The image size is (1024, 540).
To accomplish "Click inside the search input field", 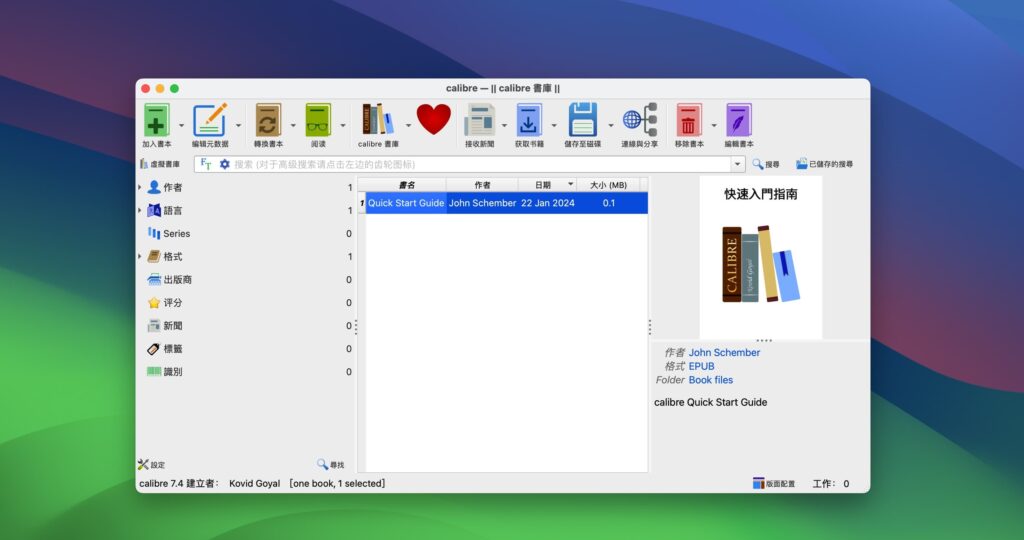I will pyautogui.click(x=482, y=164).
